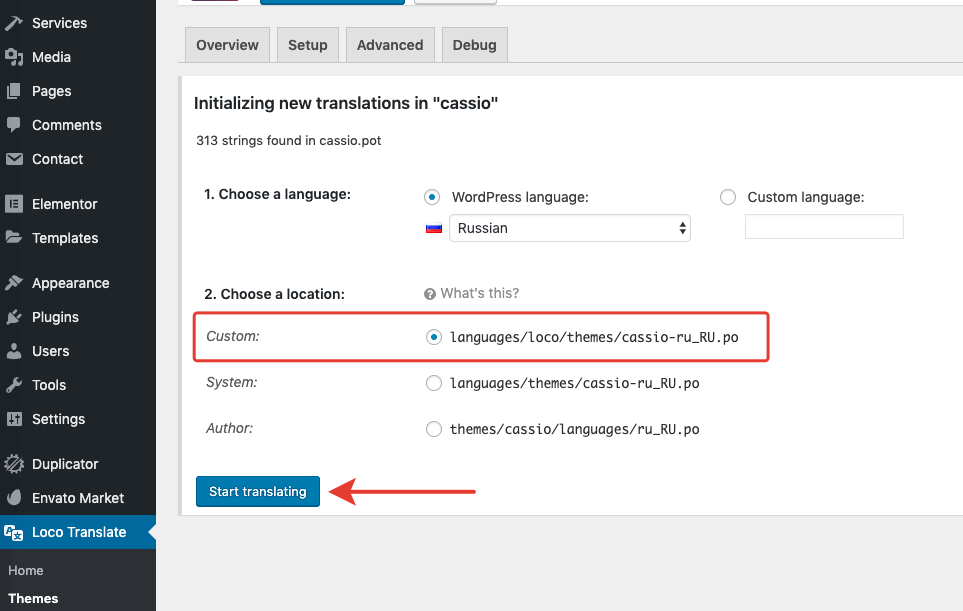Image resolution: width=963 pixels, height=611 pixels.
Task: Choose the Custom location radio option
Action: [433, 337]
